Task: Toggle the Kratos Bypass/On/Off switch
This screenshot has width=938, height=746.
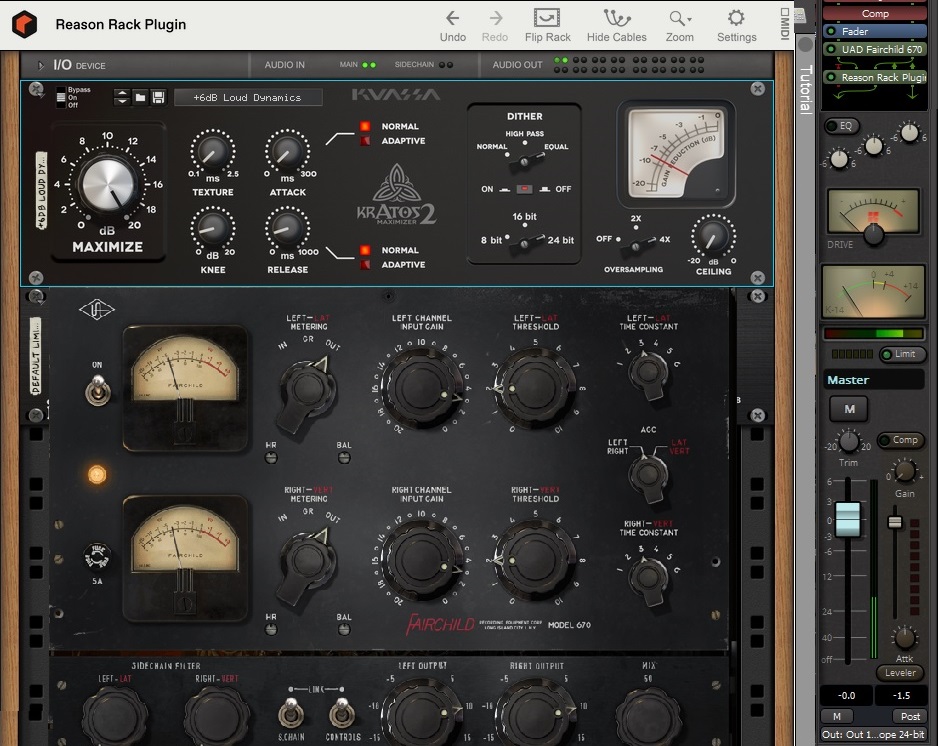Action: click(x=60, y=97)
